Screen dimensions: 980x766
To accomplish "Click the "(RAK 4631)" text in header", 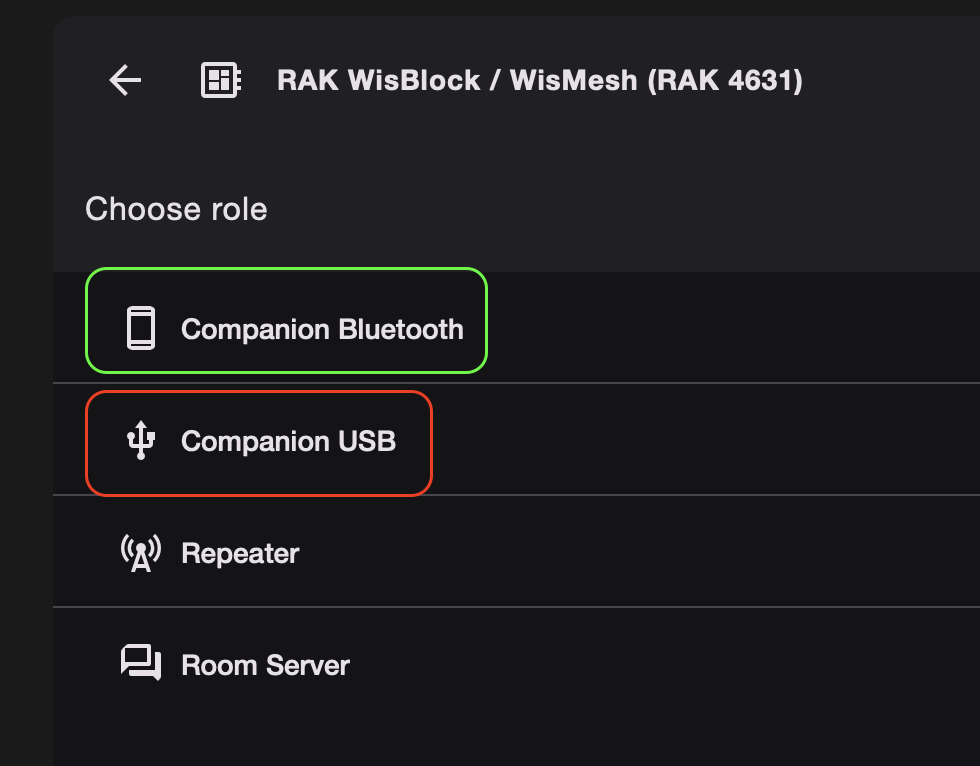I will pos(725,80).
